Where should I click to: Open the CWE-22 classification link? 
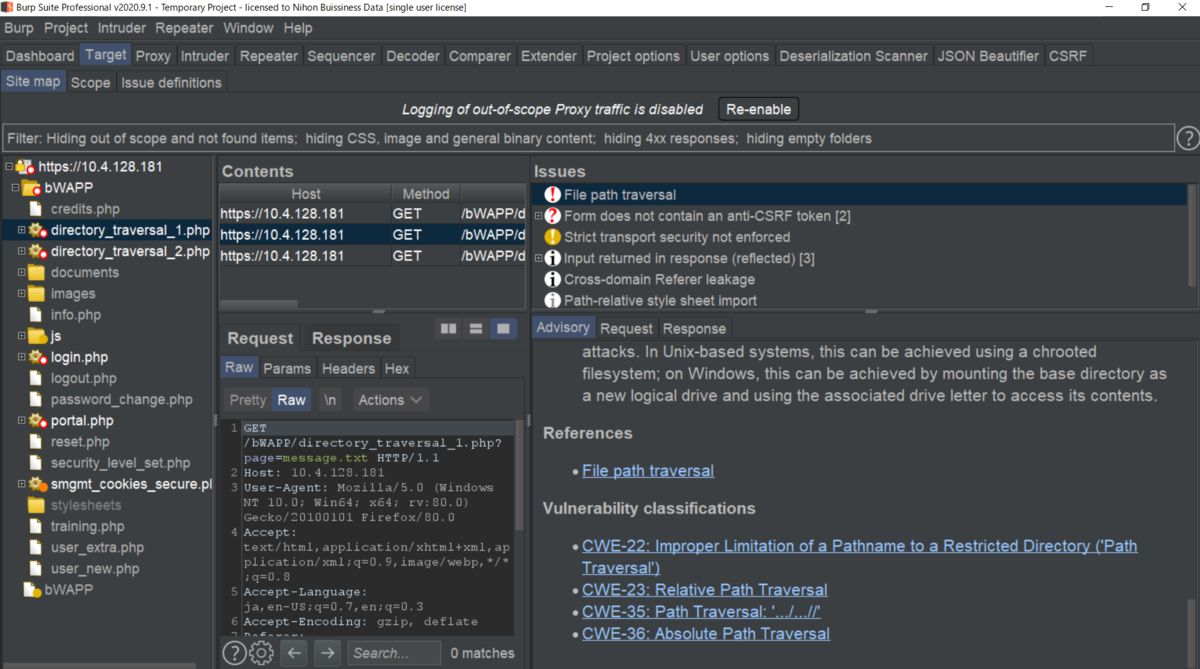(x=860, y=556)
